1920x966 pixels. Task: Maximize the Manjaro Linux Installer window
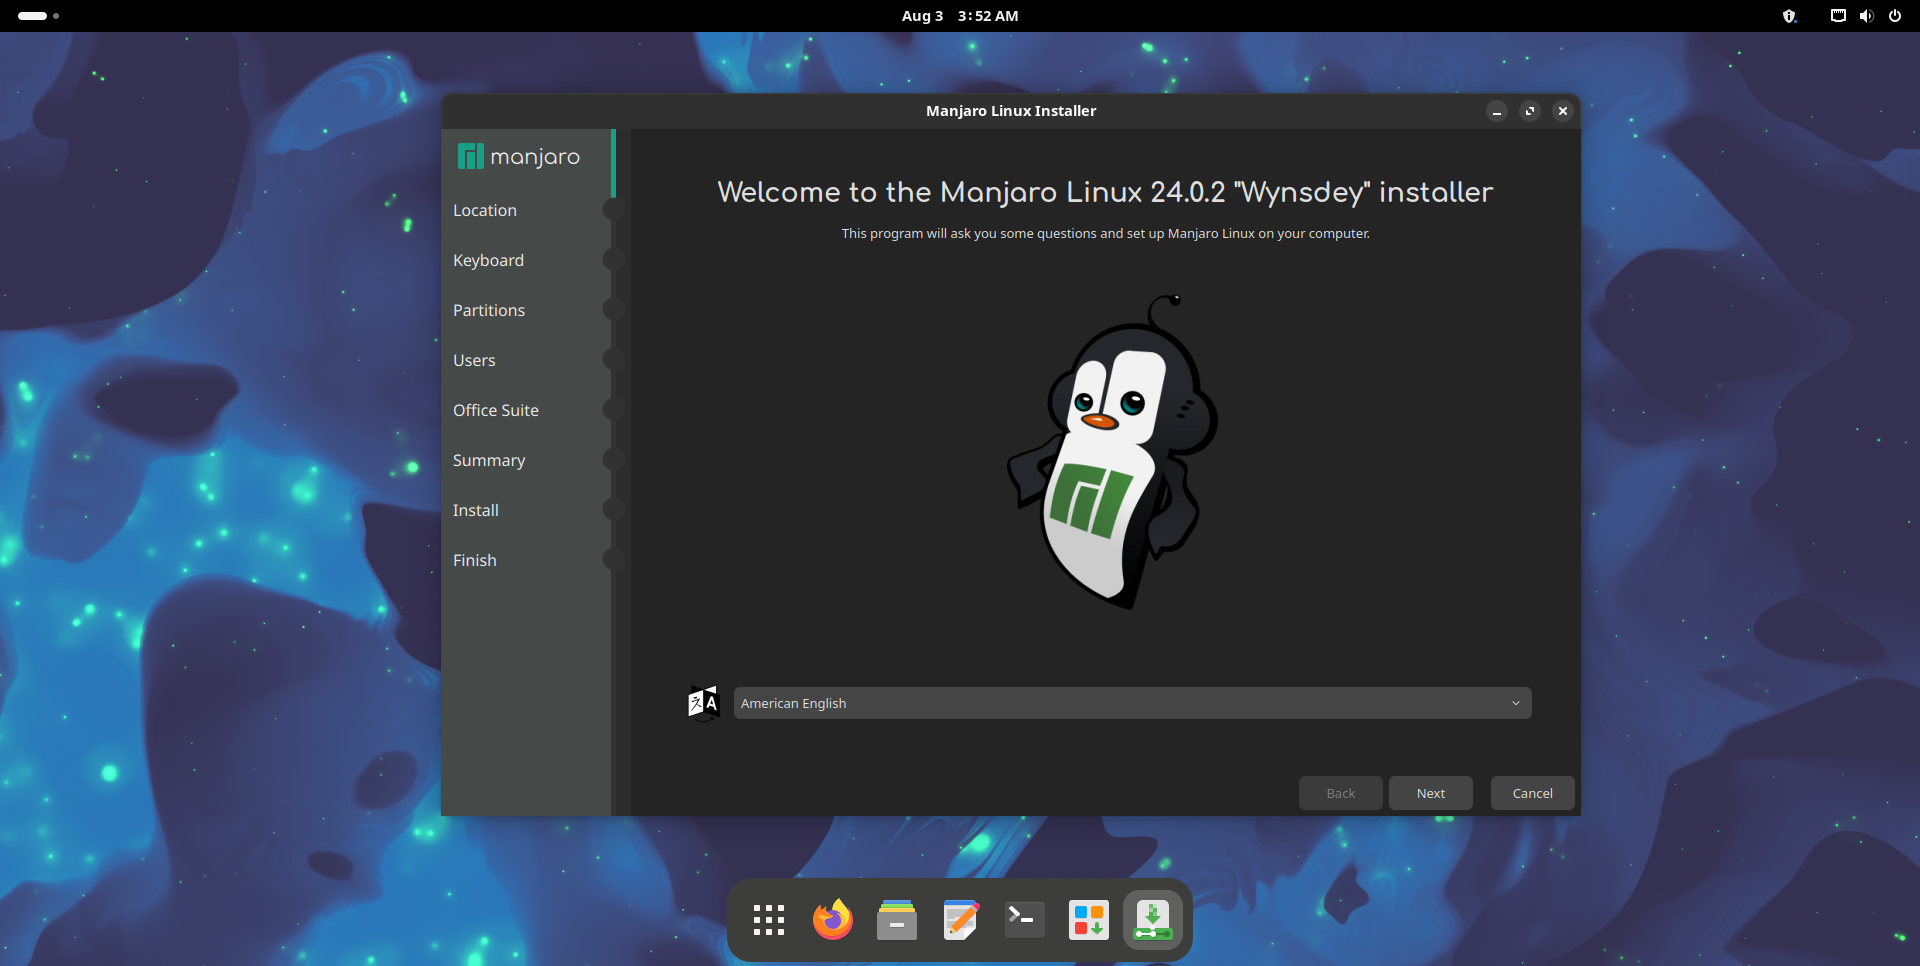(1530, 111)
